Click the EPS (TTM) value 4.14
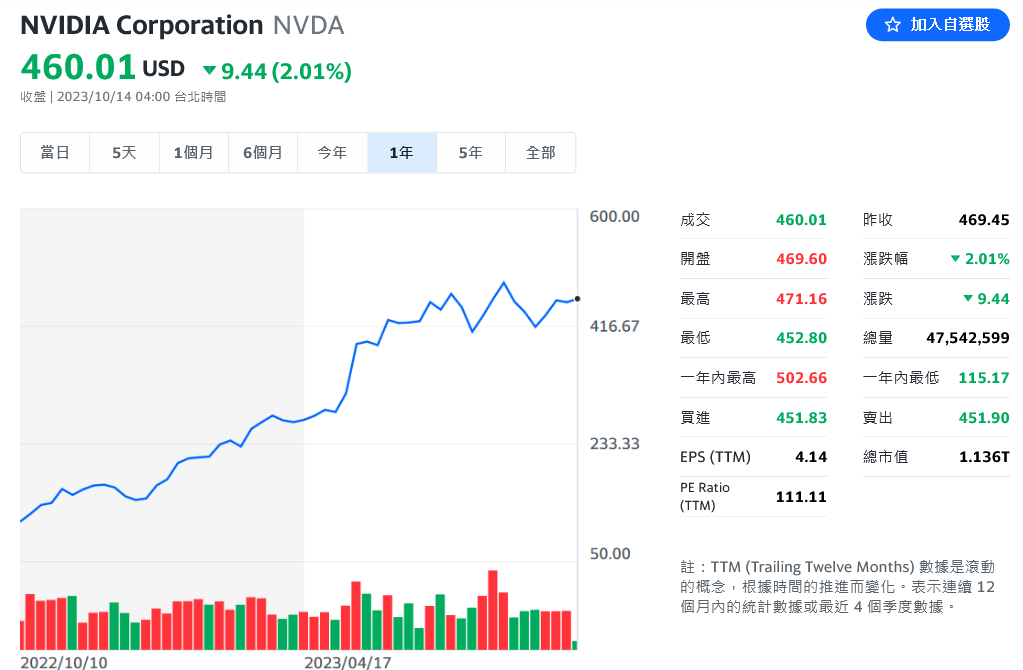 [x=811, y=457]
